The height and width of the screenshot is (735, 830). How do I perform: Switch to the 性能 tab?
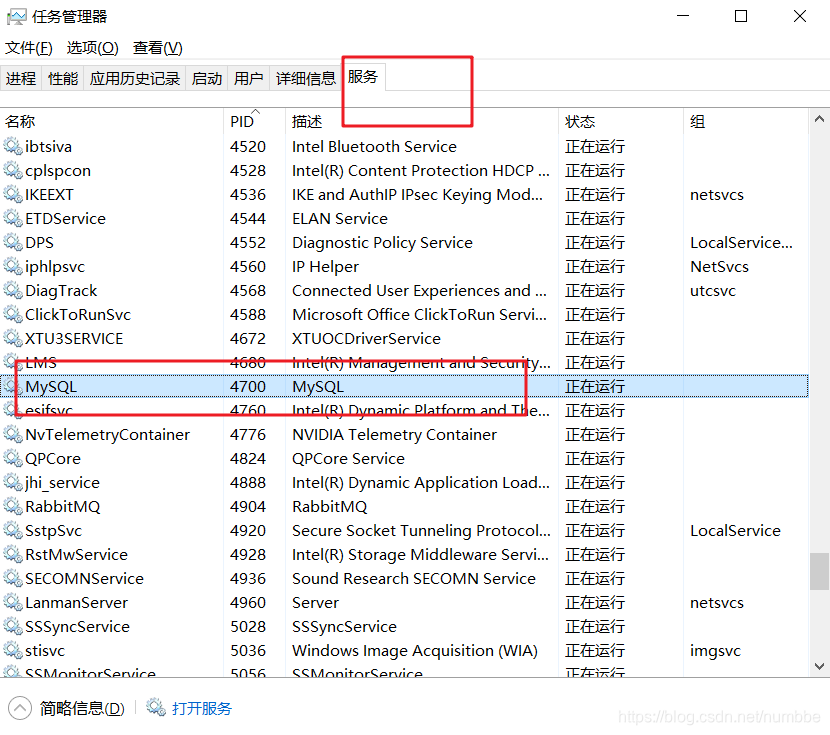[x=62, y=78]
